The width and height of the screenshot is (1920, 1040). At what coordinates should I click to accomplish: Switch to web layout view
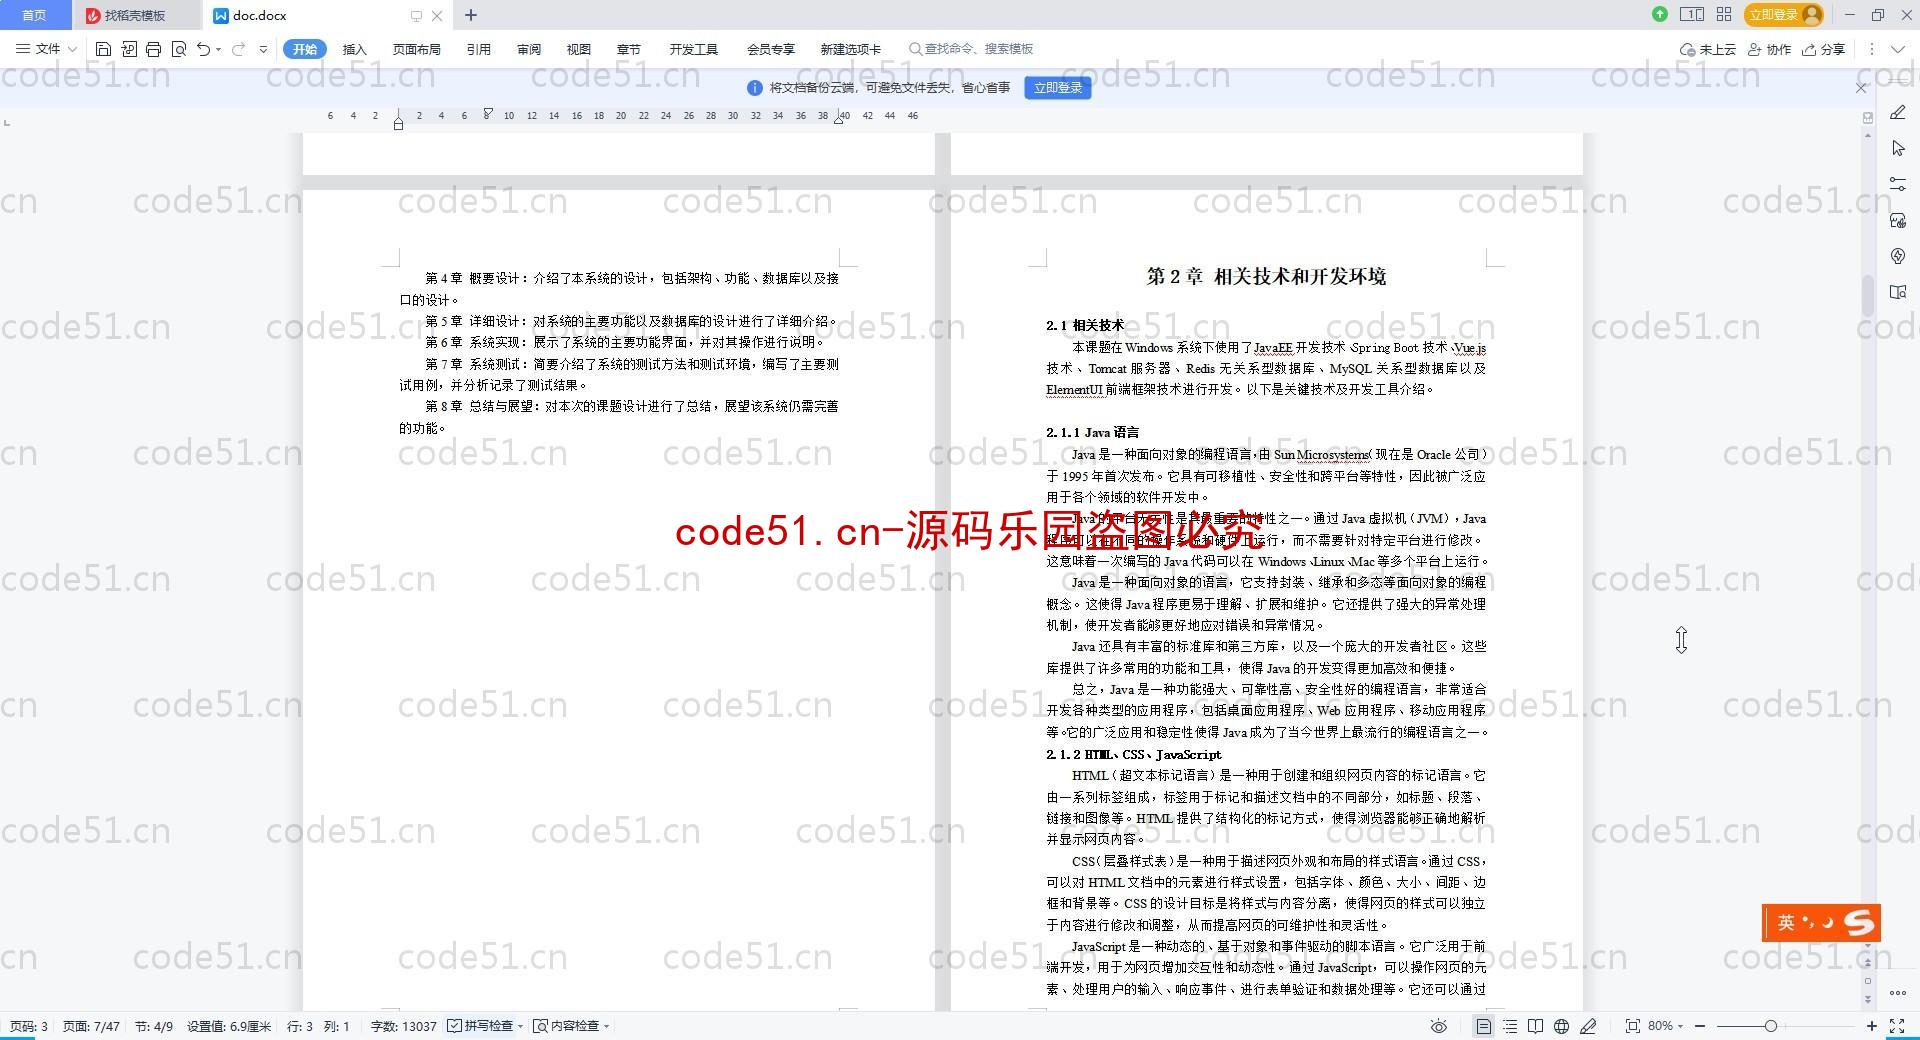(1562, 1026)
